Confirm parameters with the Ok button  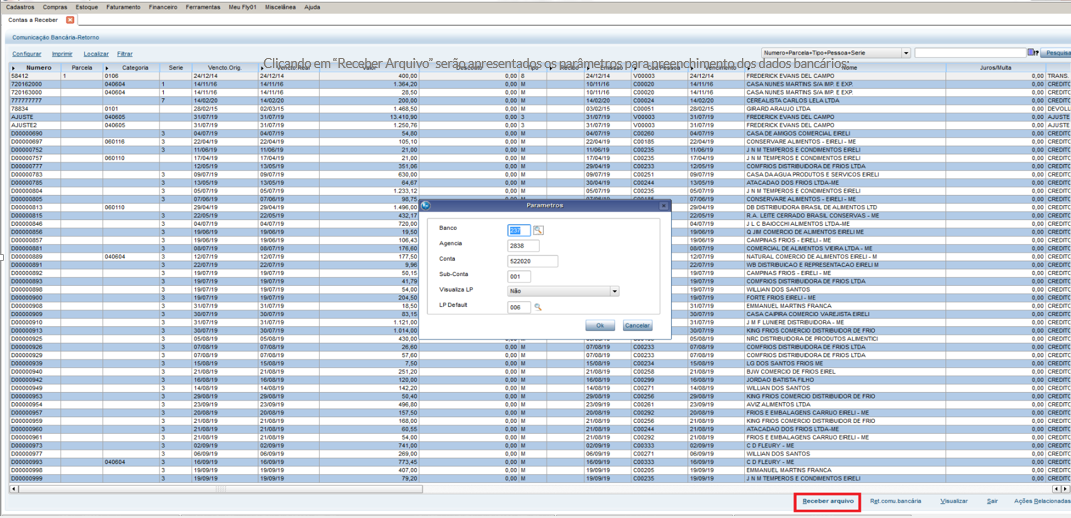pos(600,325)
